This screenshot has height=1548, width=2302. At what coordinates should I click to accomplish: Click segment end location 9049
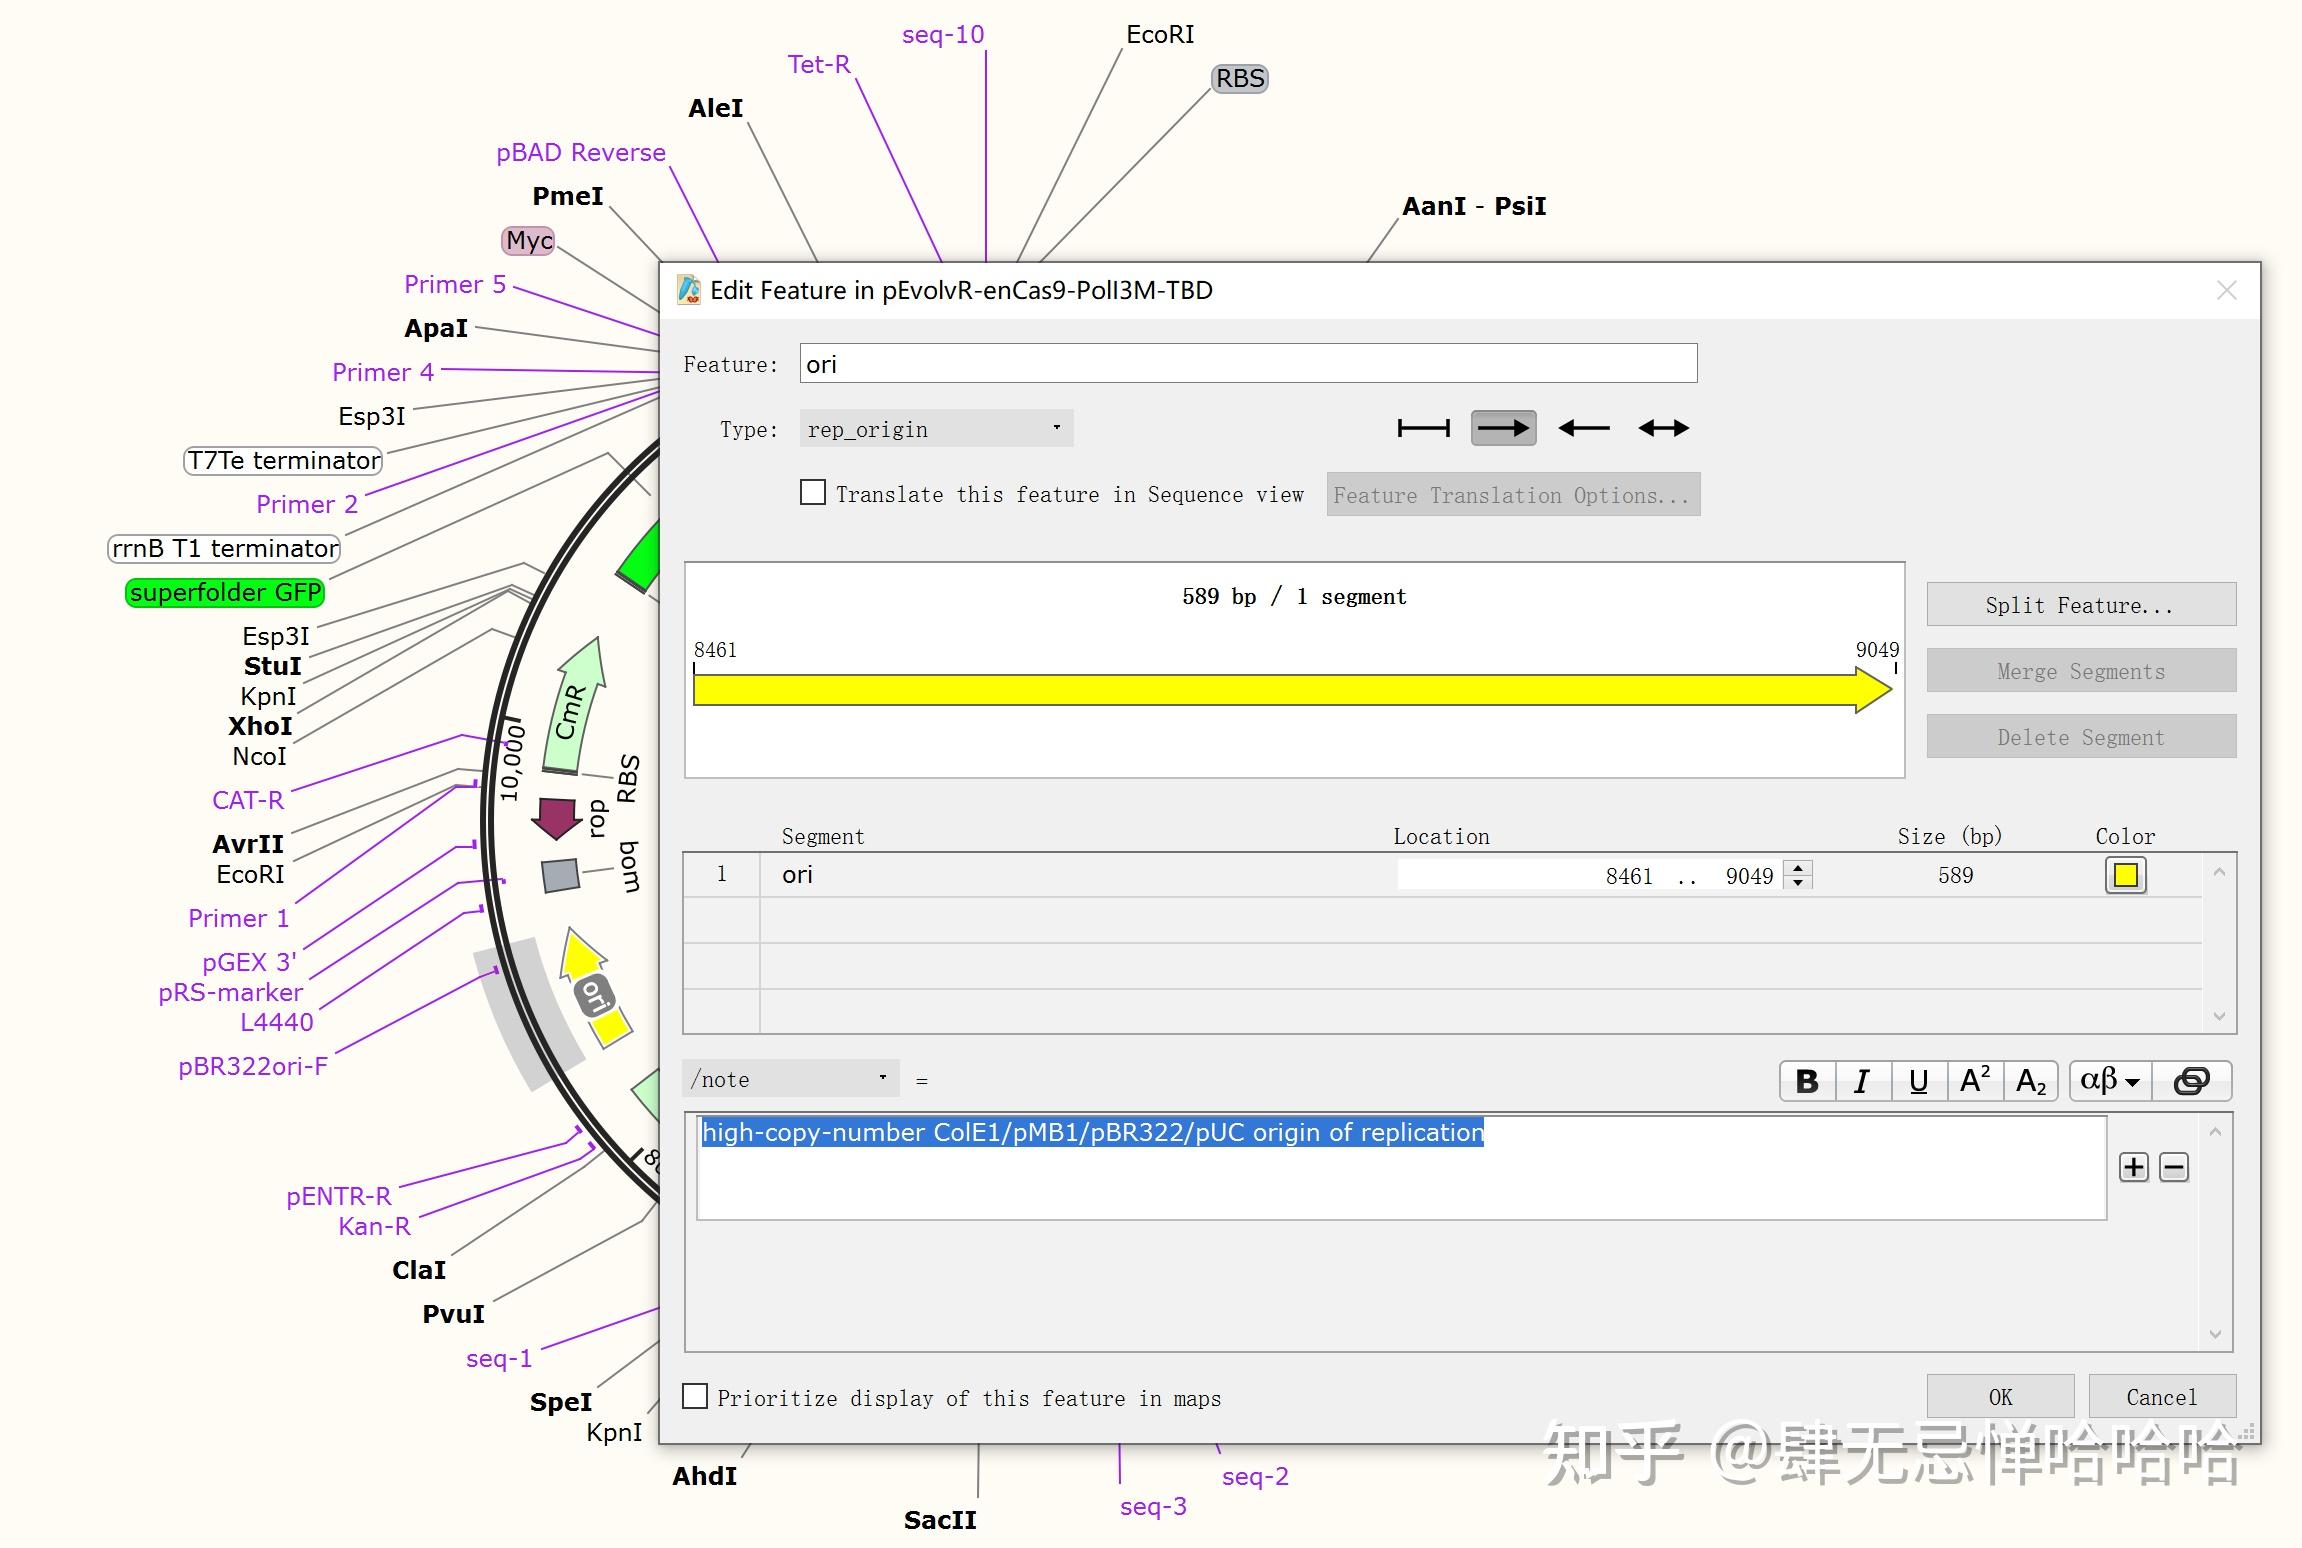pos(1749,876)
